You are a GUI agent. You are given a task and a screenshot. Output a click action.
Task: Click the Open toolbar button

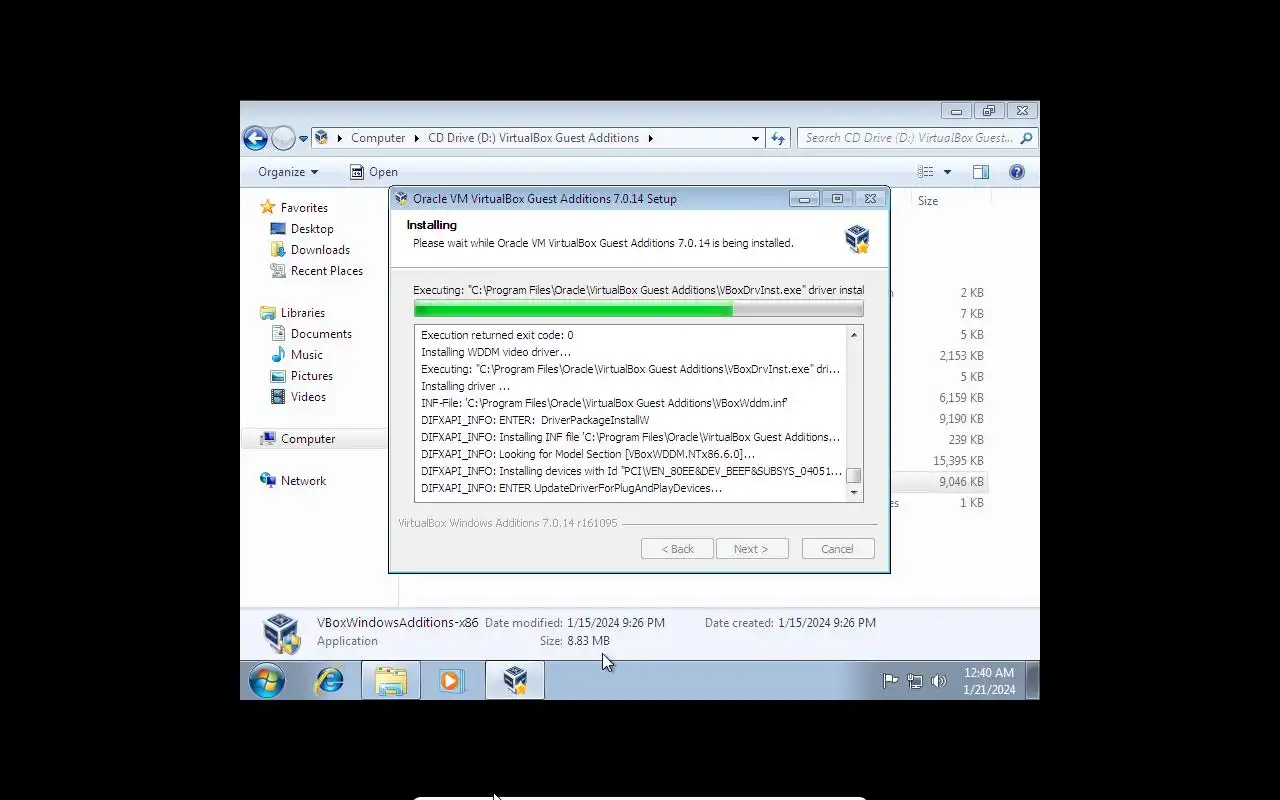(373, 172)
